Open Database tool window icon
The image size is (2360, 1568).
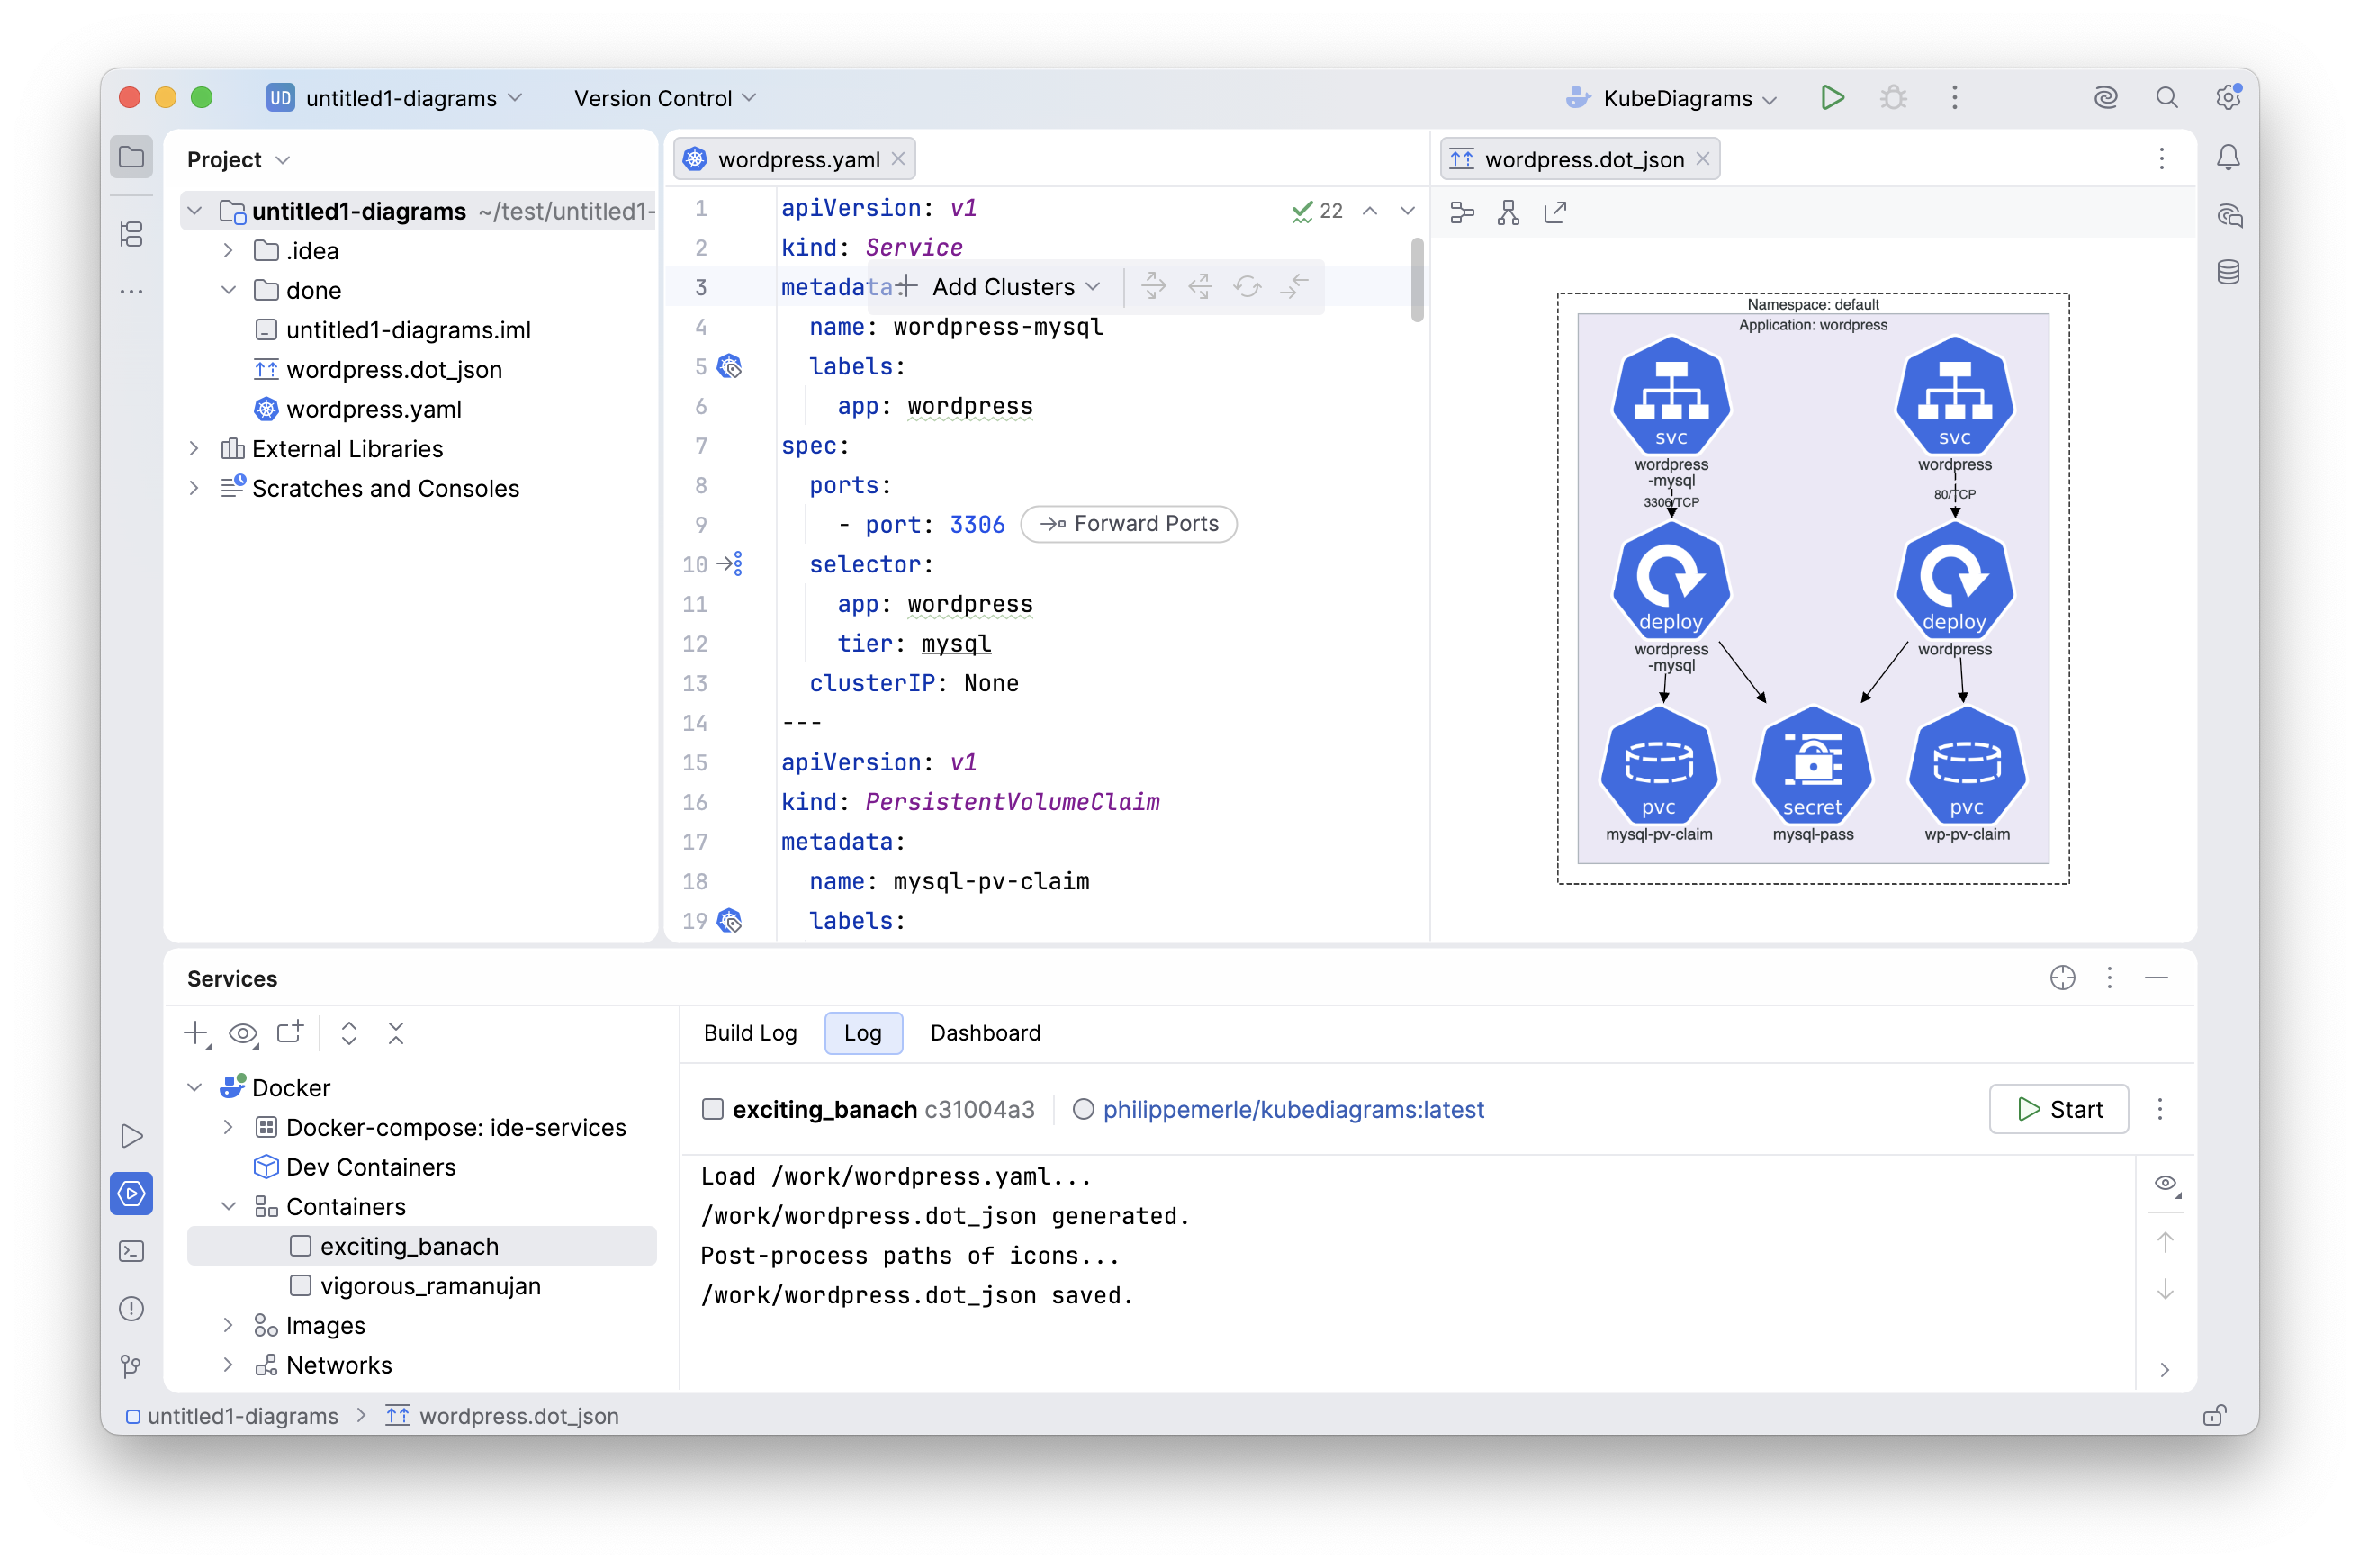tap(2228, 272)
